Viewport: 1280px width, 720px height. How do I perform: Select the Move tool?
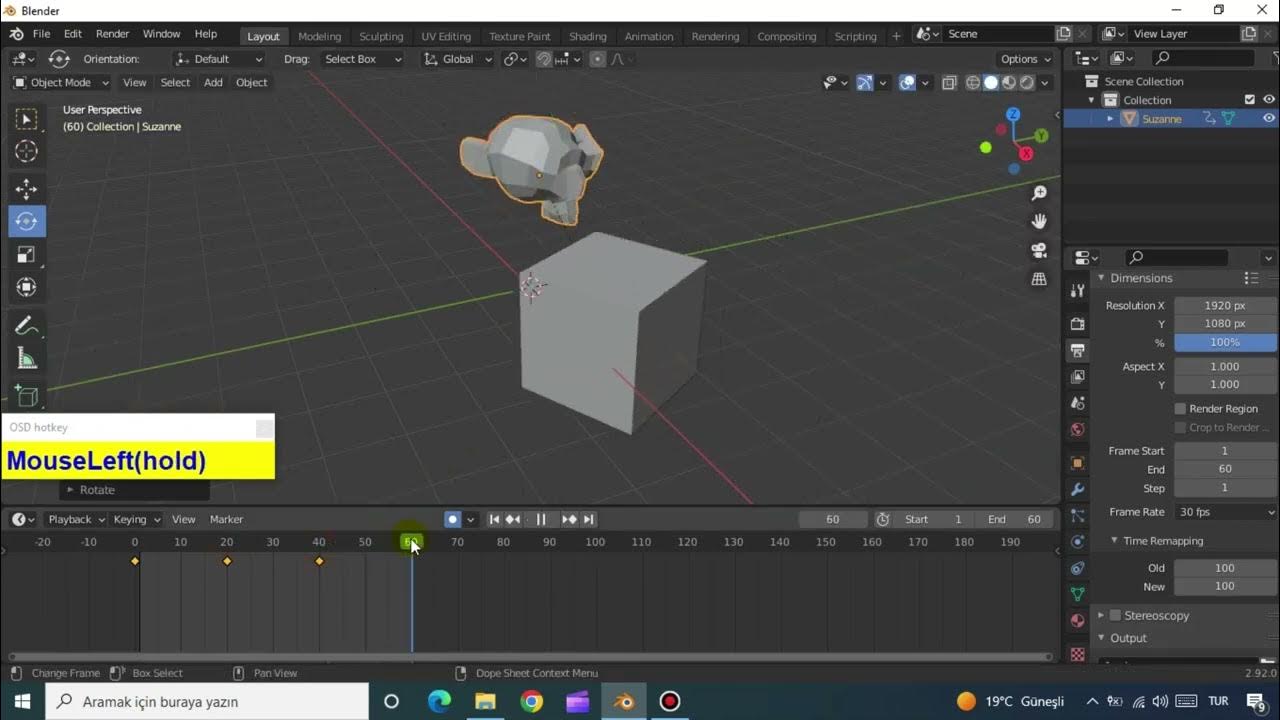tap(27, 189)
